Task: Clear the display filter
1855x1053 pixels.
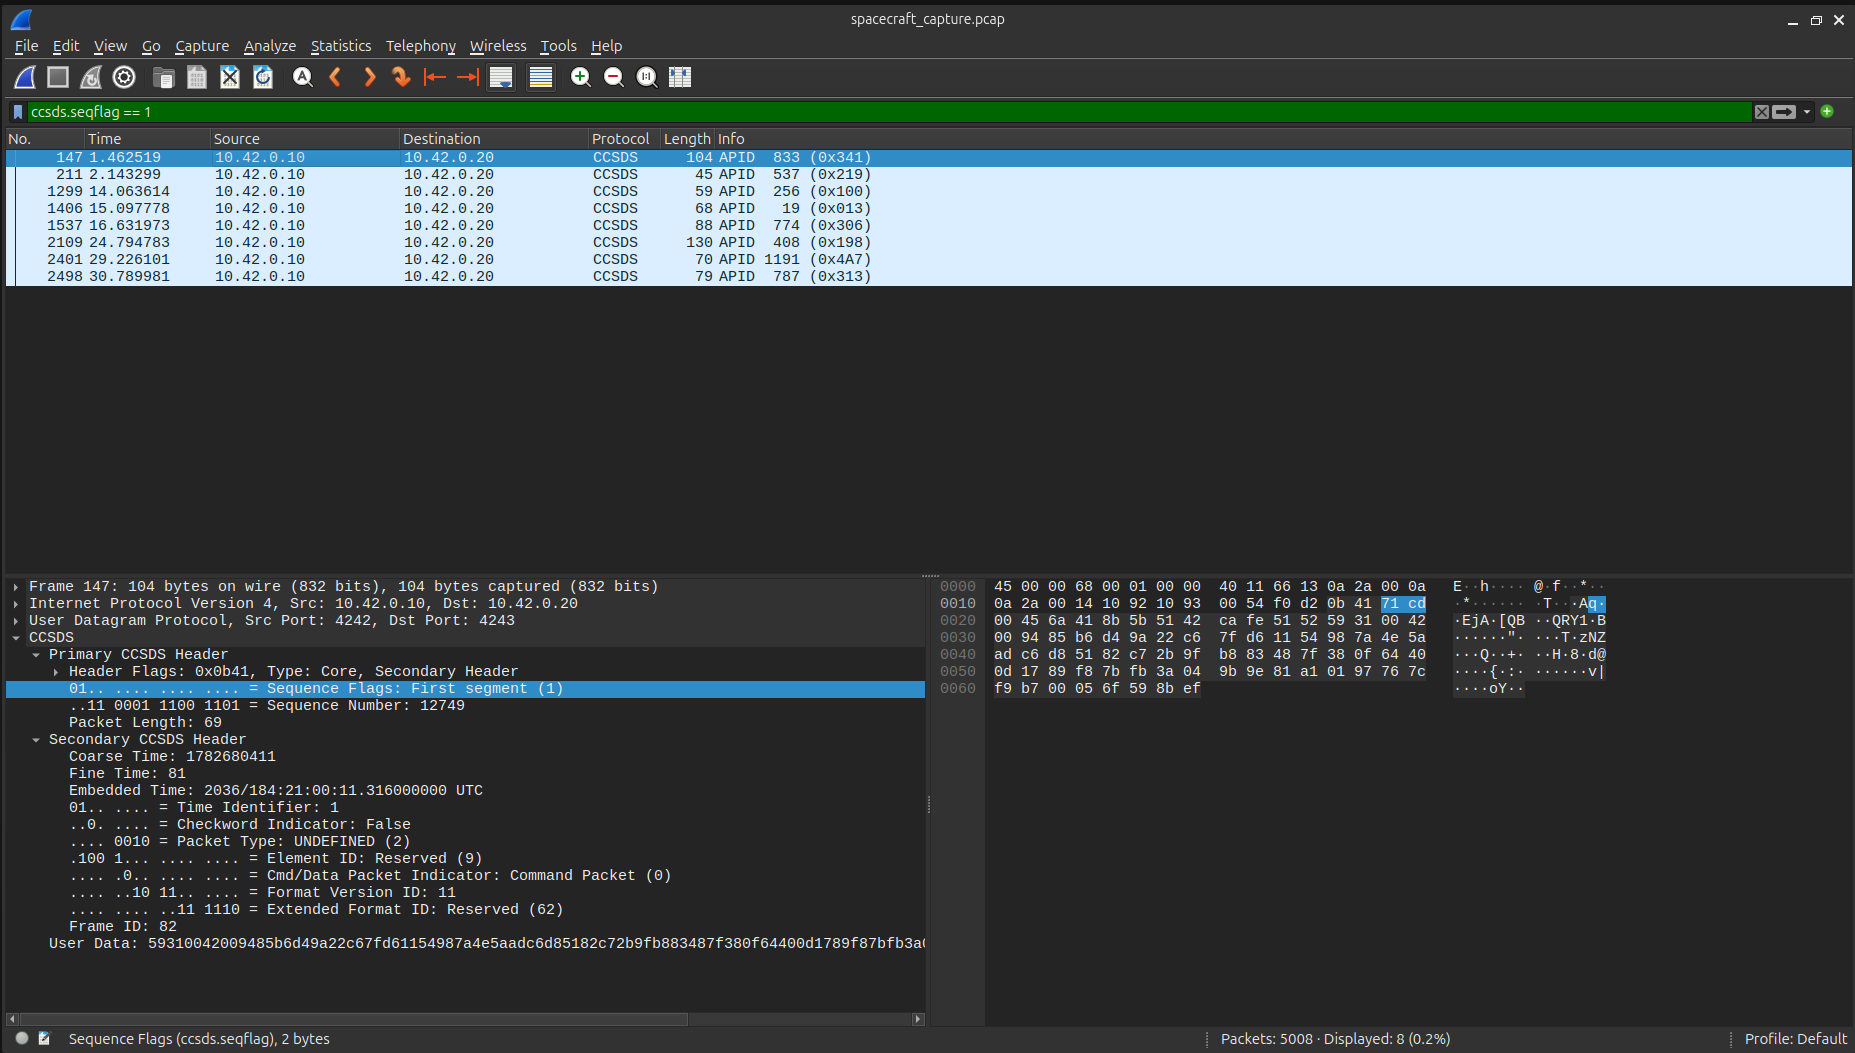Action: coord(1762,112)
